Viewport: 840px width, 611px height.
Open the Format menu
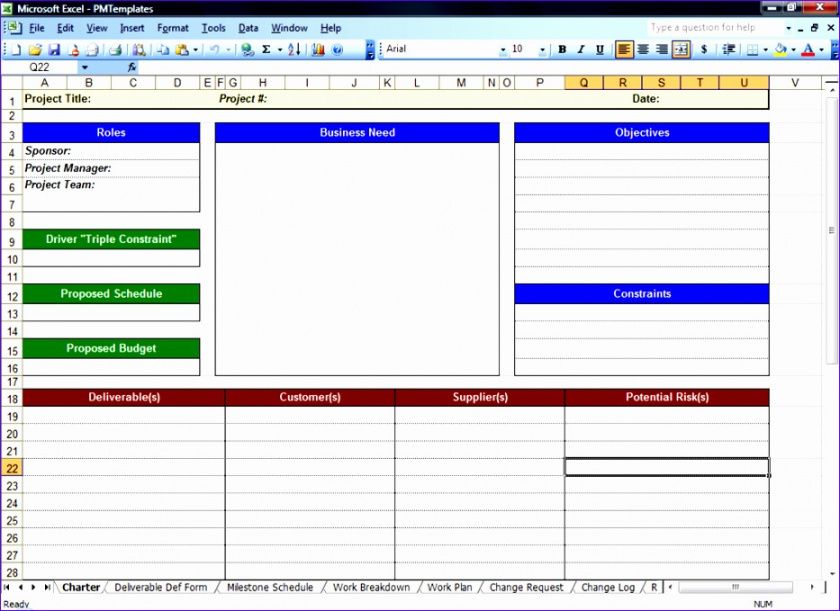point(172,28)
